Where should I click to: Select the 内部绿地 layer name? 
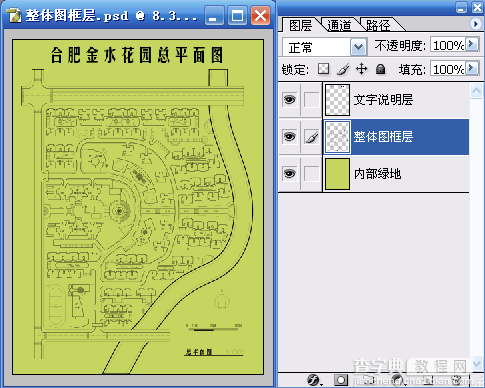(377, 174)
